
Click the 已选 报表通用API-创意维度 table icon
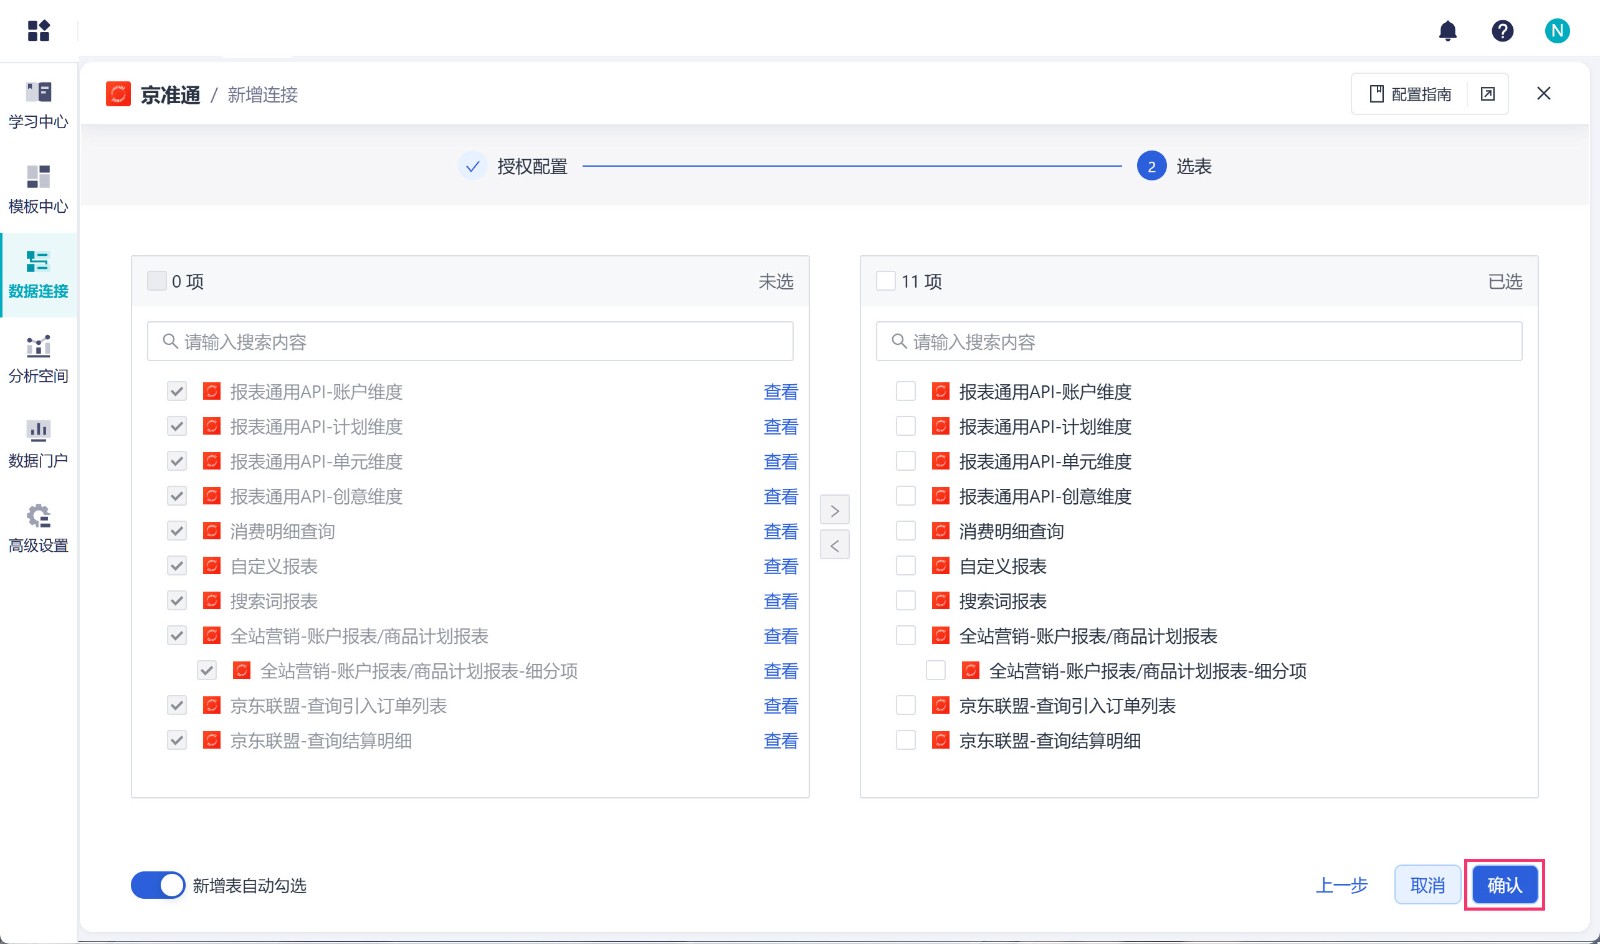(x=940, y=496)
